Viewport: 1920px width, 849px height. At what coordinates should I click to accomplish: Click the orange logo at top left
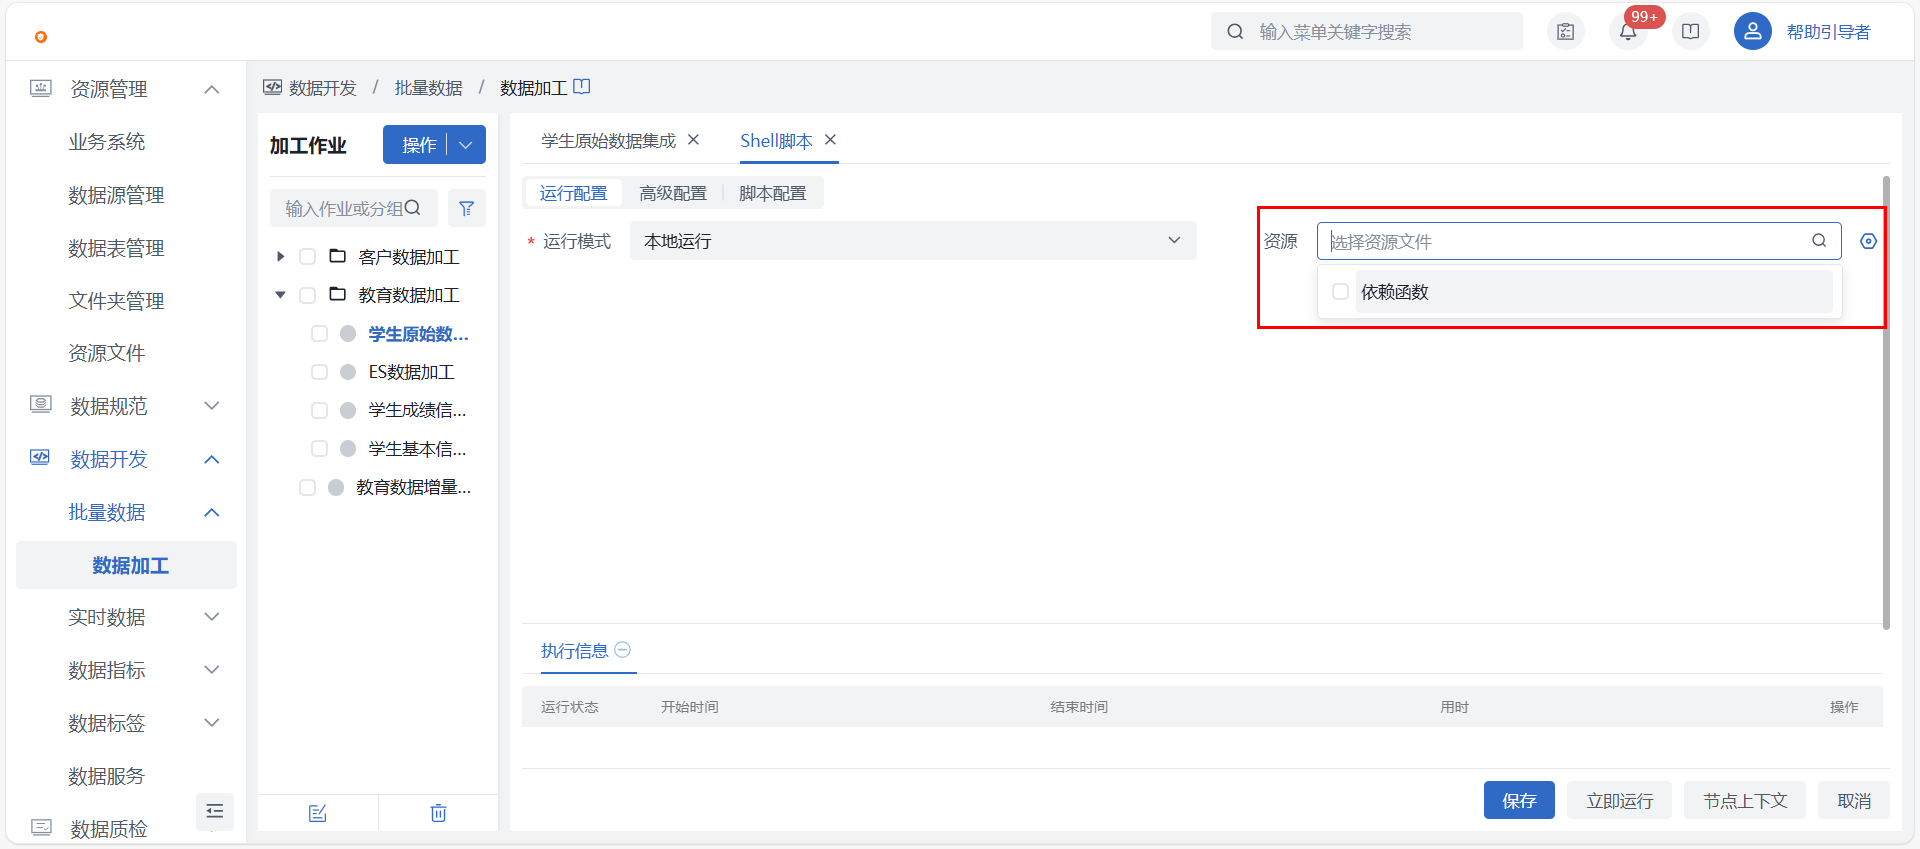pos(41,37)
